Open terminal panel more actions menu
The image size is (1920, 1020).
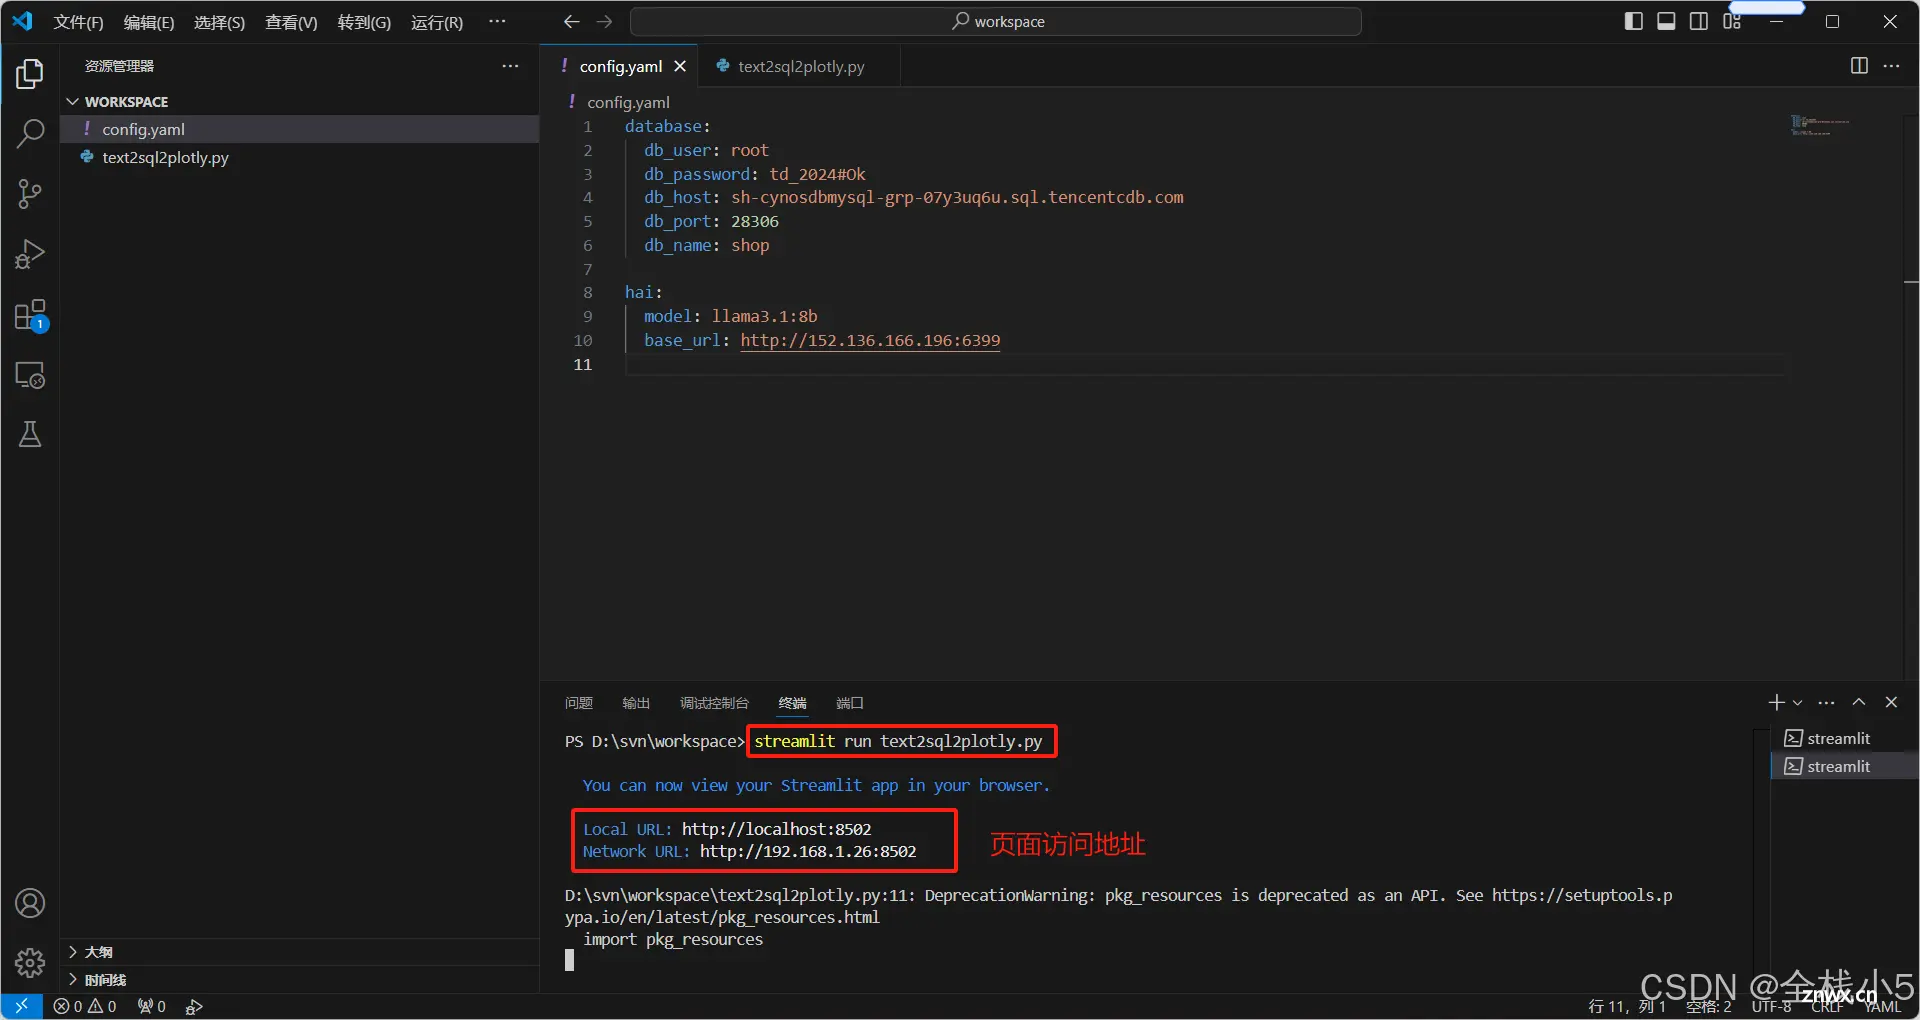point(1826,703)
